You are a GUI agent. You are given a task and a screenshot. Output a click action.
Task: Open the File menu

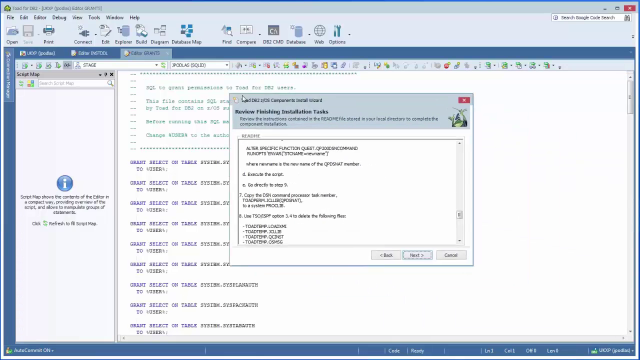tap(10, 18)
